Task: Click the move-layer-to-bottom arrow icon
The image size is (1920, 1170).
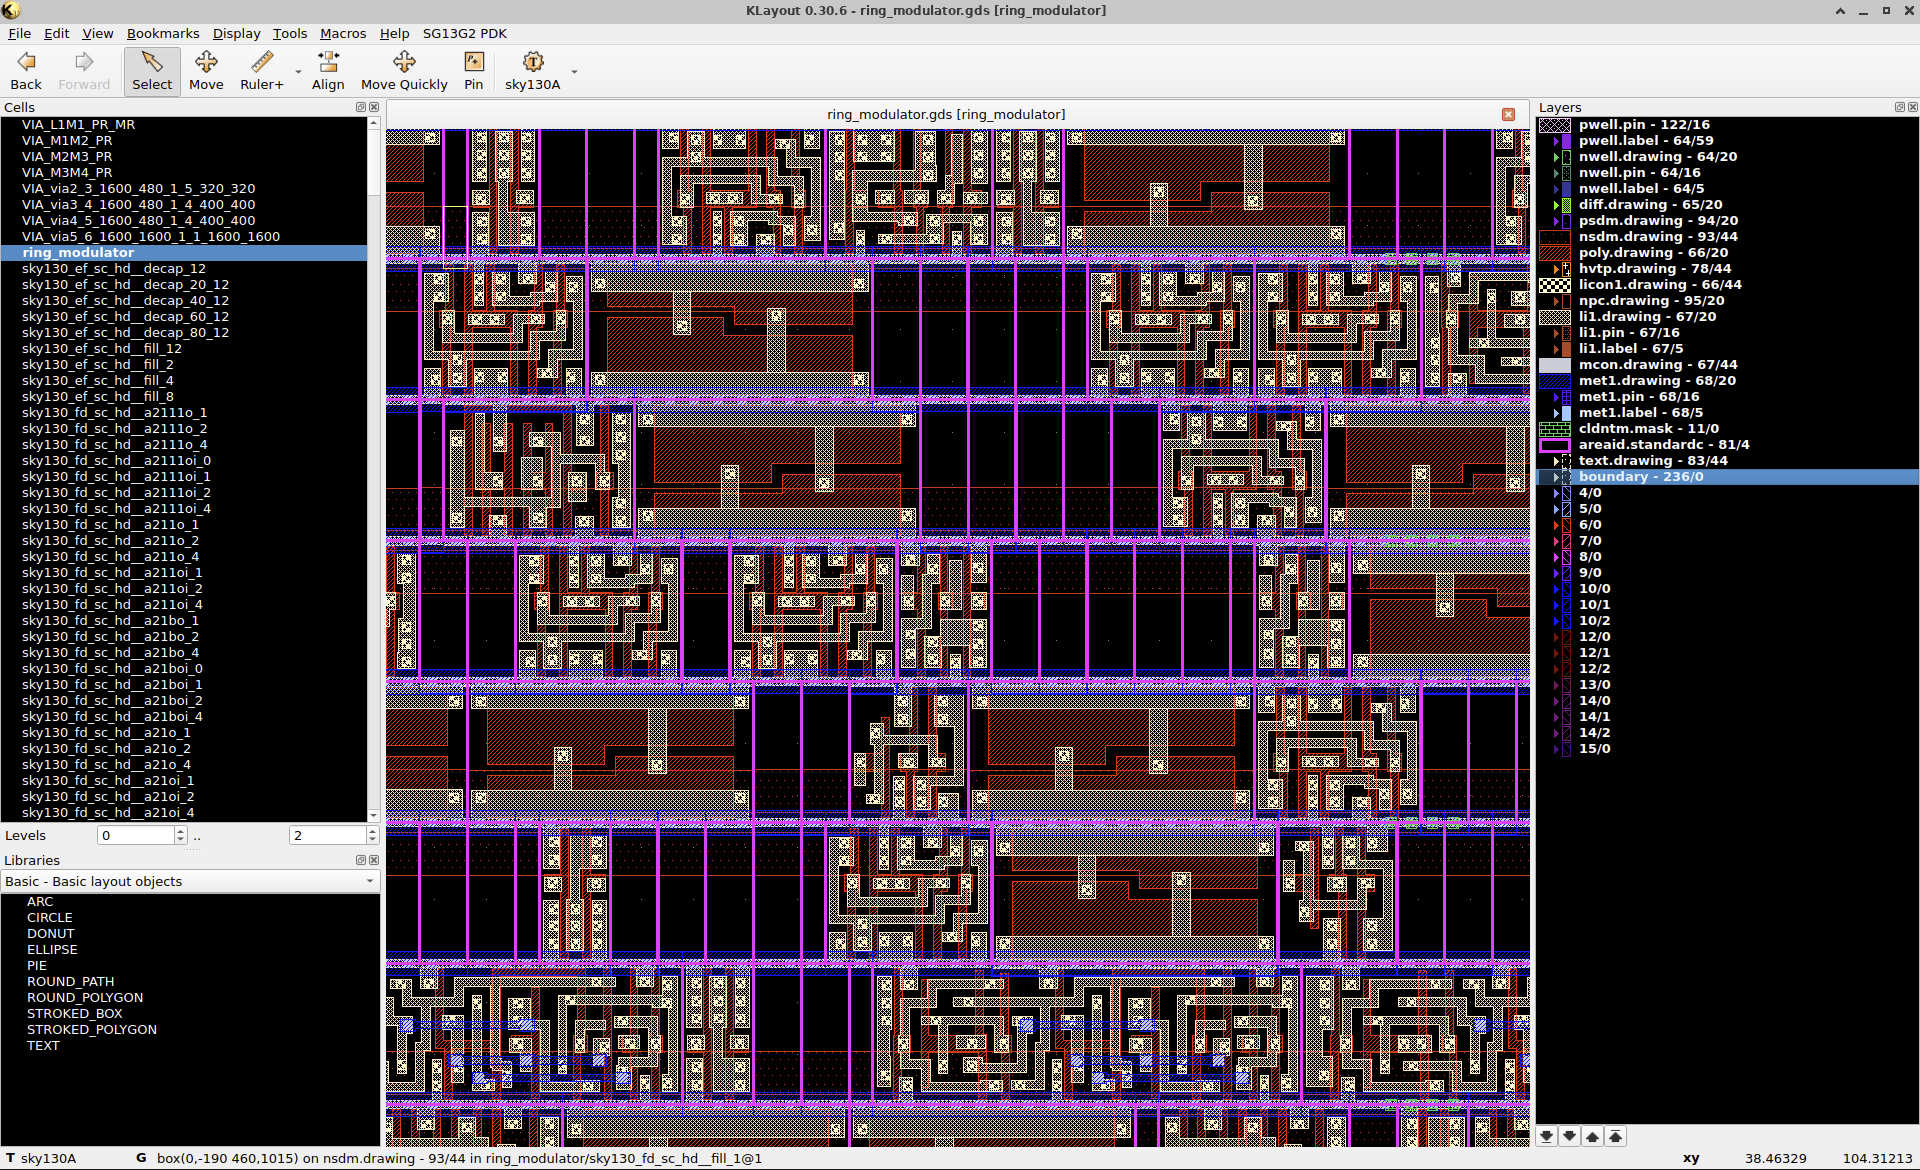Action: point(1545,1136)
